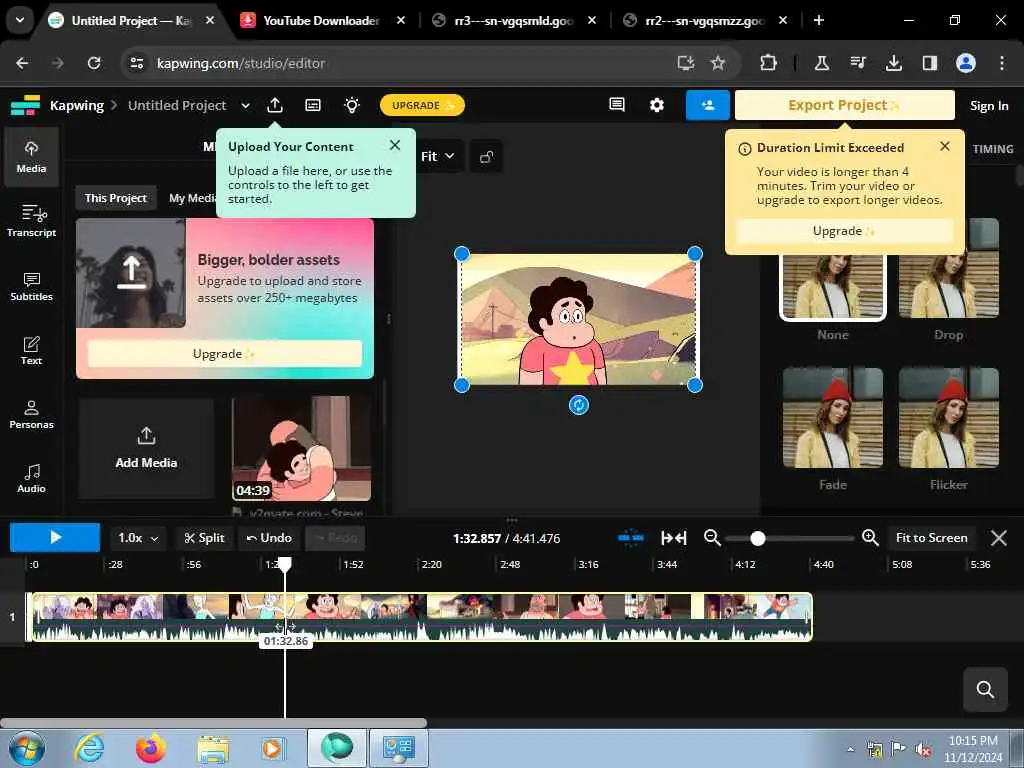Open the comments icon
Viewport: 1024px width, 768px height.
617,104
